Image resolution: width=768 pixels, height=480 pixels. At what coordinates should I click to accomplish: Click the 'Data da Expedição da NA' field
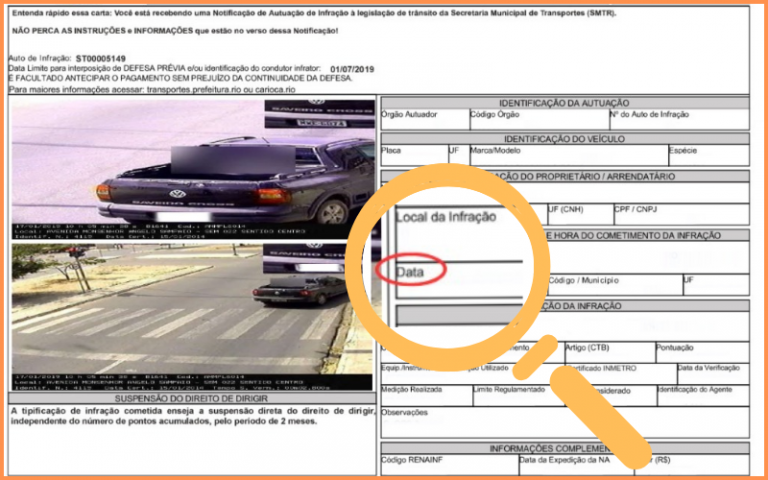(x=576, y=465)
